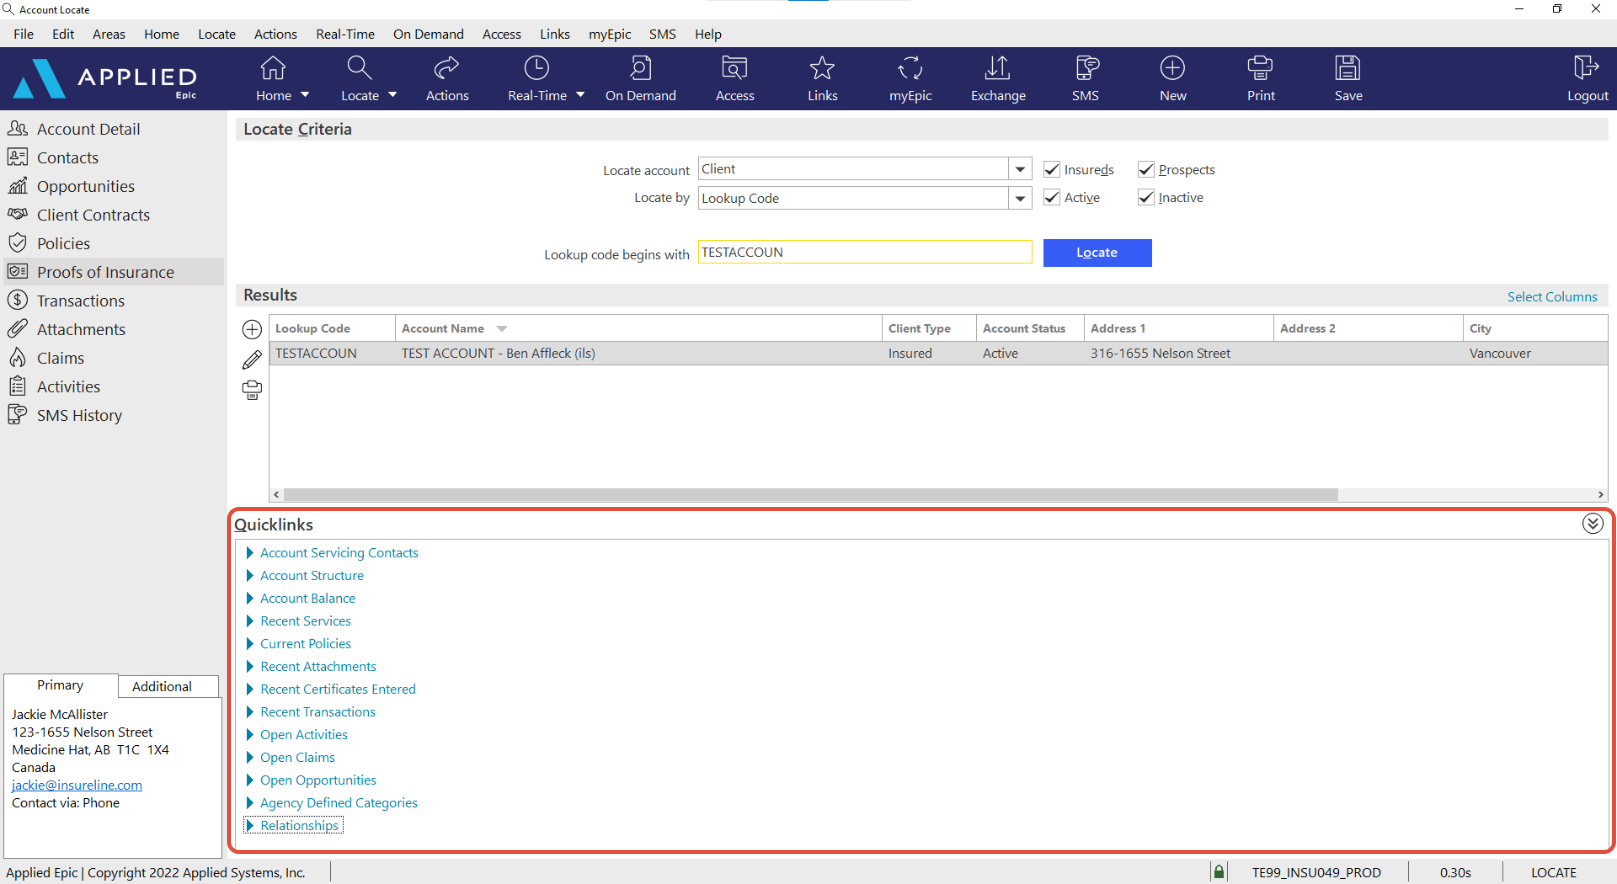The width and height of the screenshot is (1617, 884).
Task: Open Transactions in the sidebar
Action: click(x=80, y=301)
